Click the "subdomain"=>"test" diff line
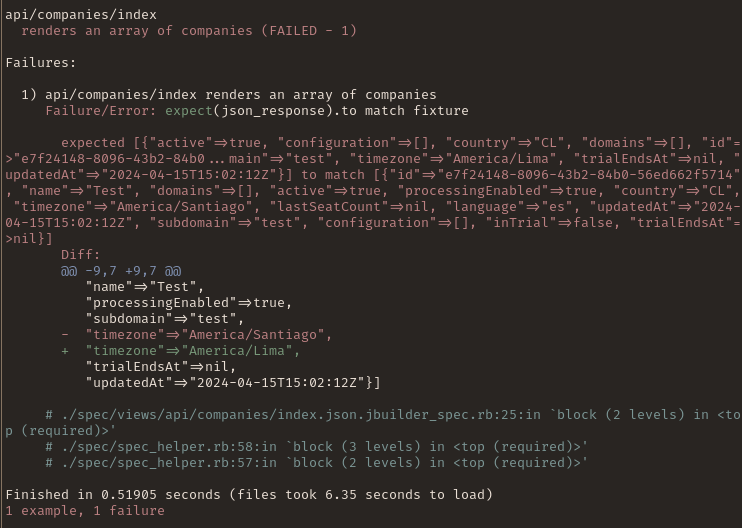 tap(165, 319)
